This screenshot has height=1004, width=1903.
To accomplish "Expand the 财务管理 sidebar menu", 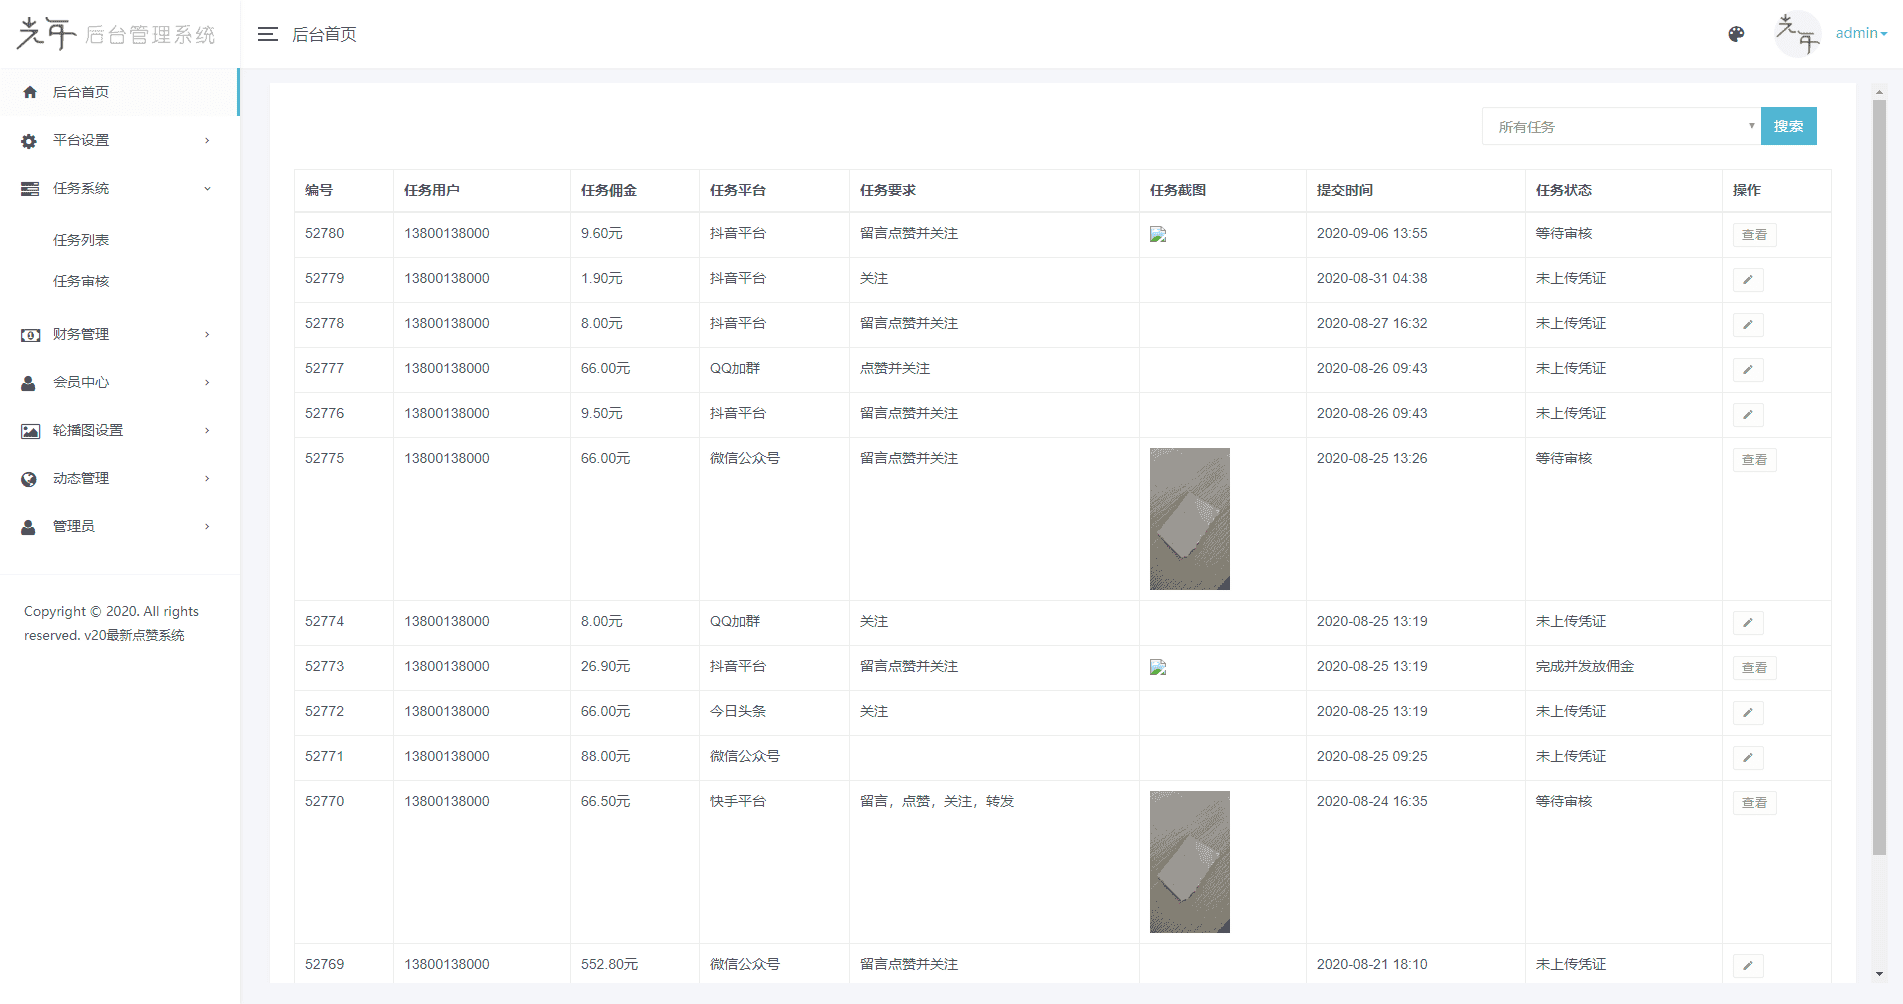I will pyautogui.click(x=119, y=334).
